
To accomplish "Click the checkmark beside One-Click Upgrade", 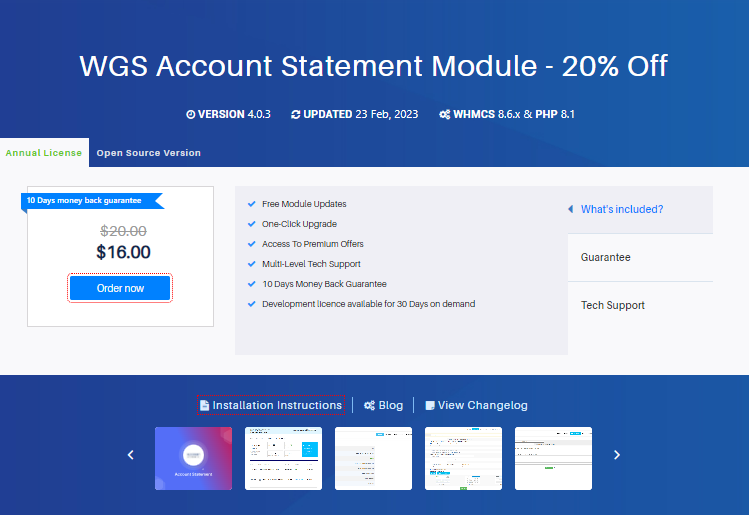I will coord(252,224).
